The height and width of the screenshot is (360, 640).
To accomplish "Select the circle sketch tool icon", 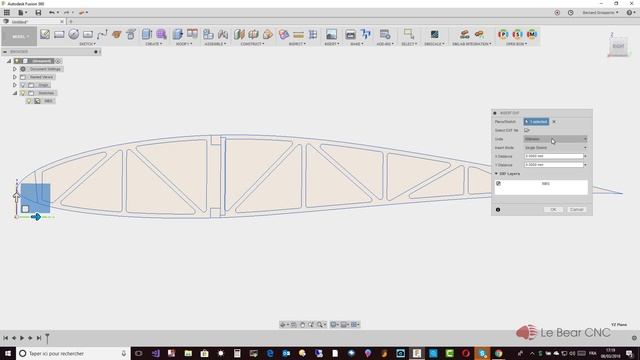I will 73,34.
